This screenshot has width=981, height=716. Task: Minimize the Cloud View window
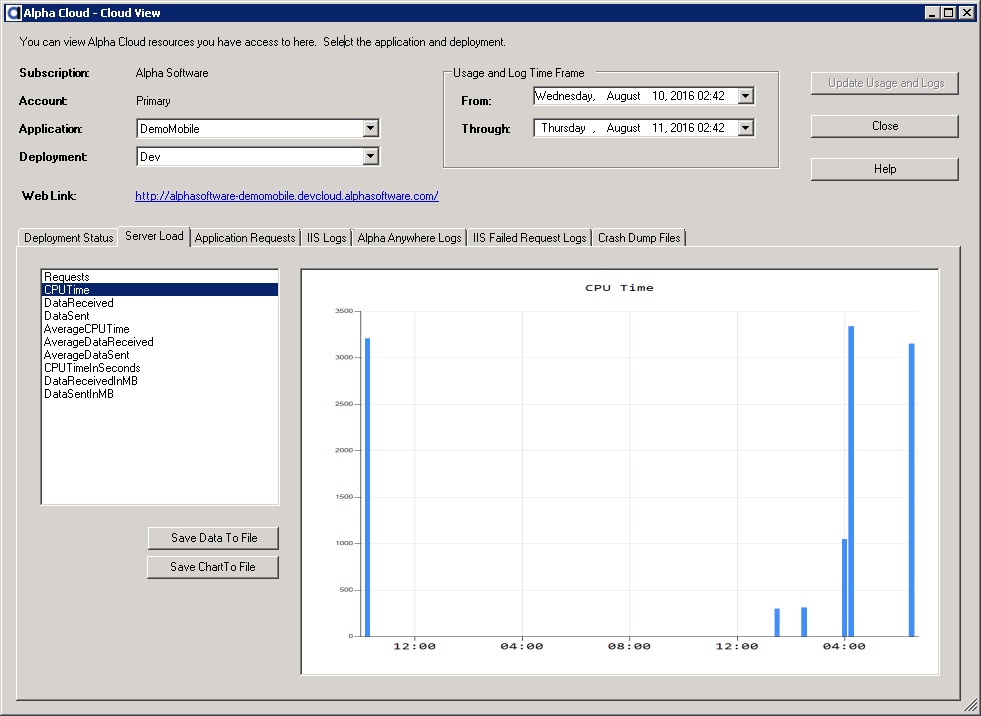click(932, 13)
